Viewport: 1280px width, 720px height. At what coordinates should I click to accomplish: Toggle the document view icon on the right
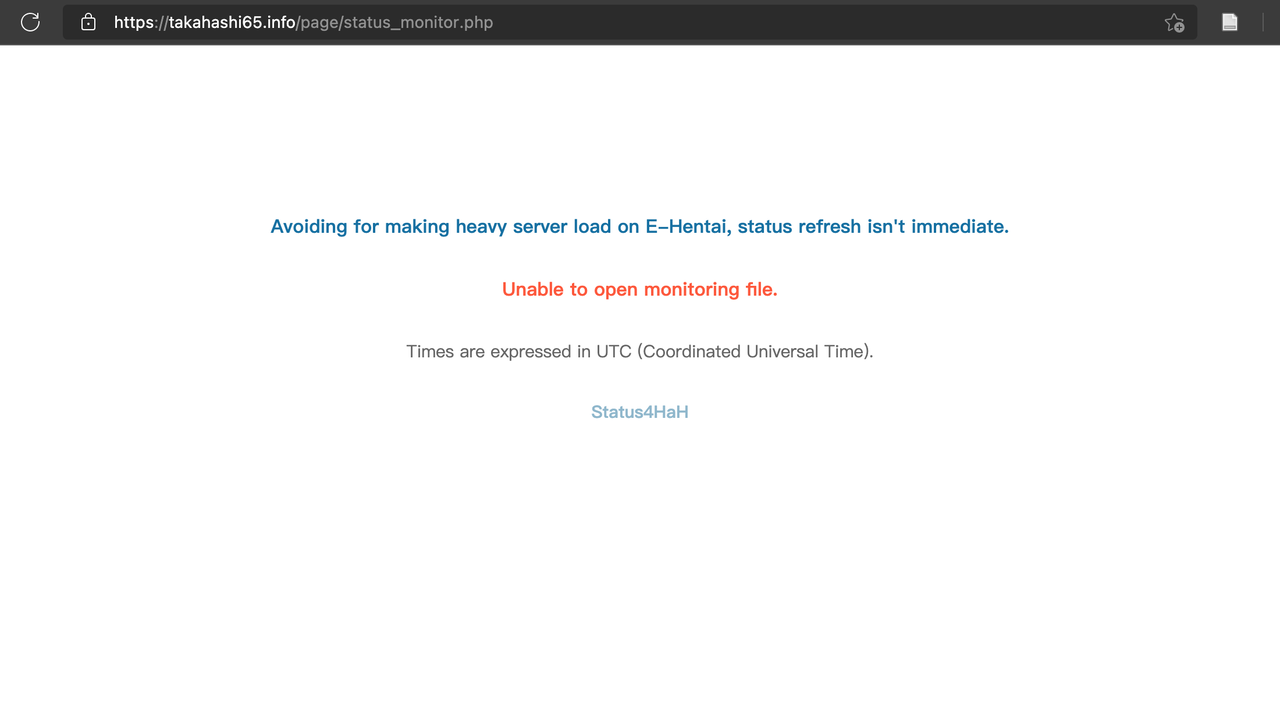pyautogui.click(x=1229, y=22)
